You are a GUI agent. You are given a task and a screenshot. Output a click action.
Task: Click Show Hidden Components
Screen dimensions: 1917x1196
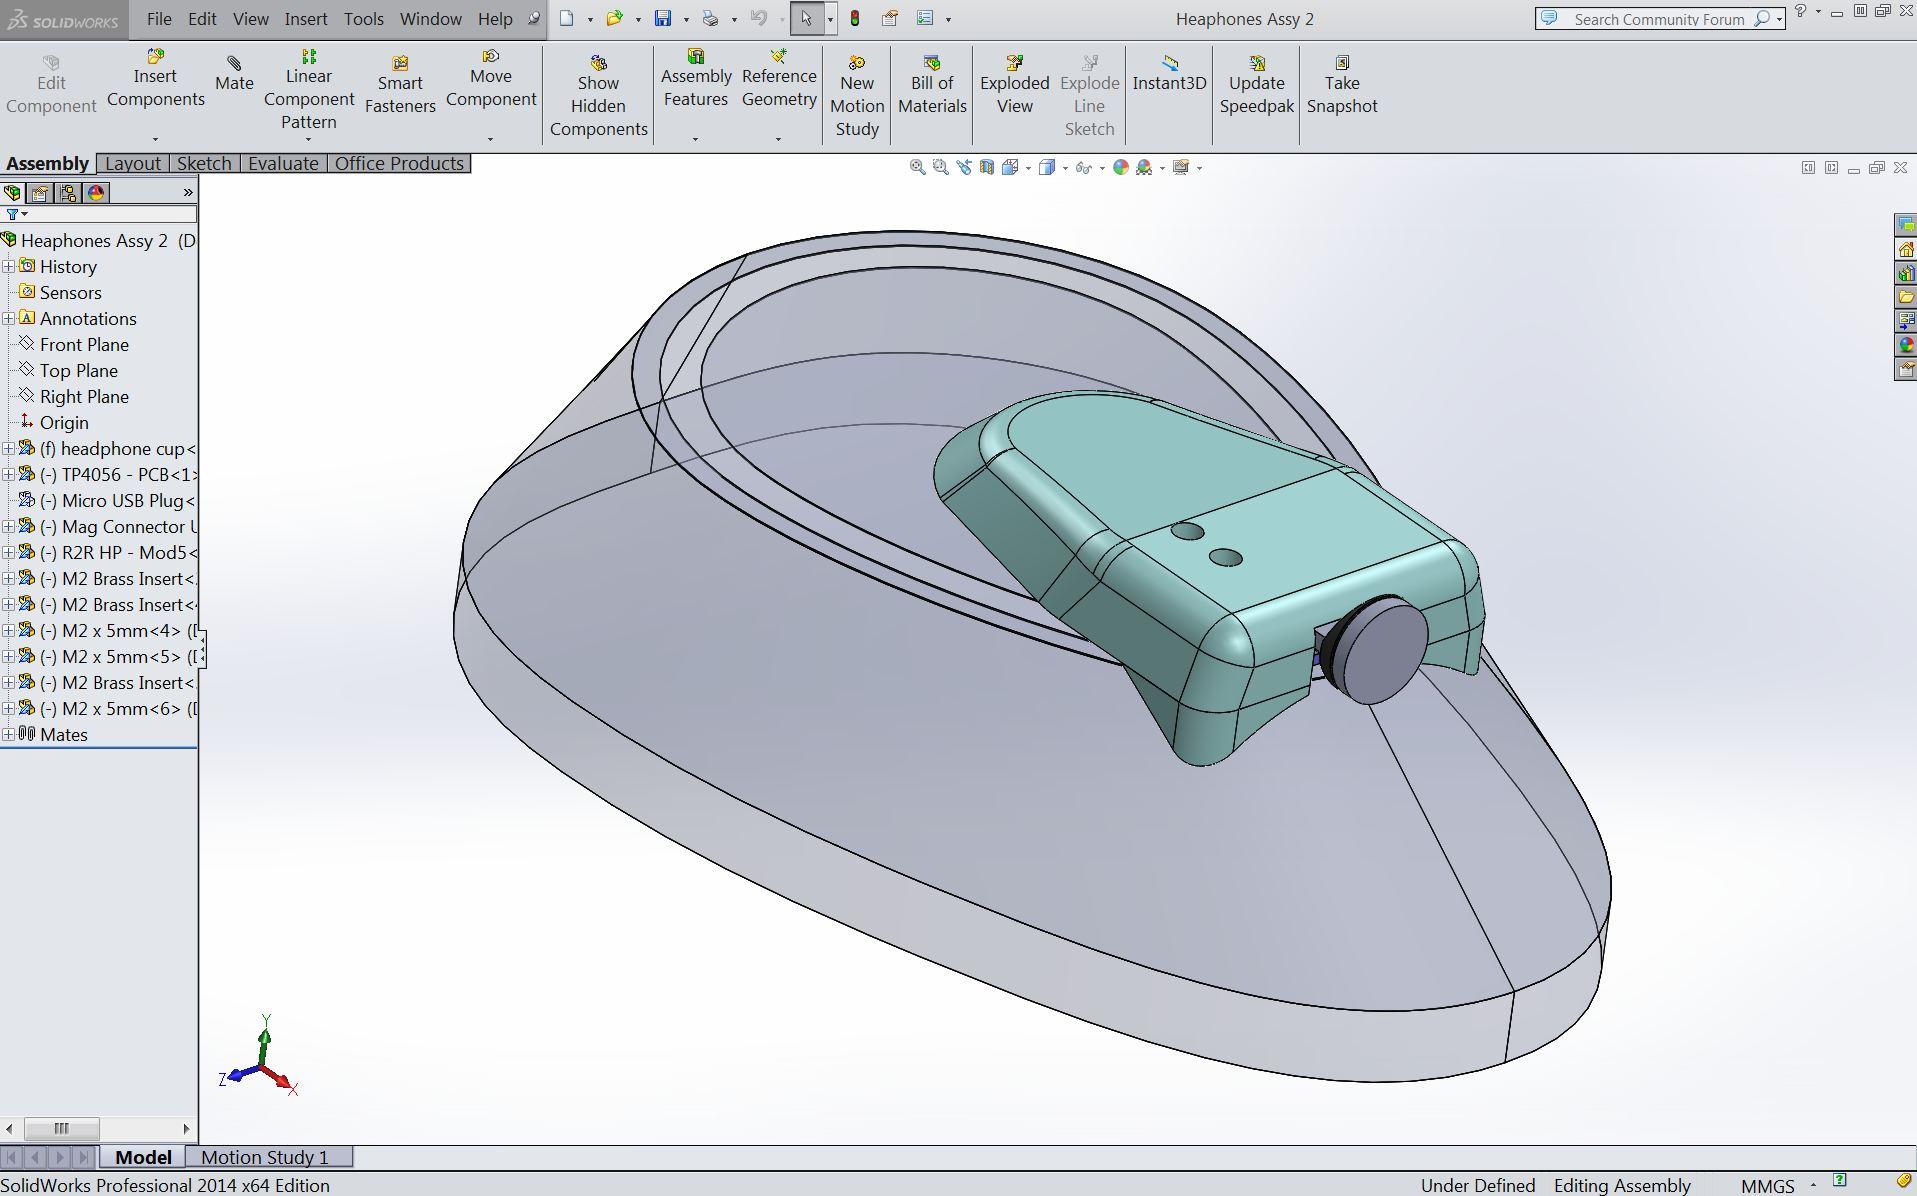(x=598, y=96)
